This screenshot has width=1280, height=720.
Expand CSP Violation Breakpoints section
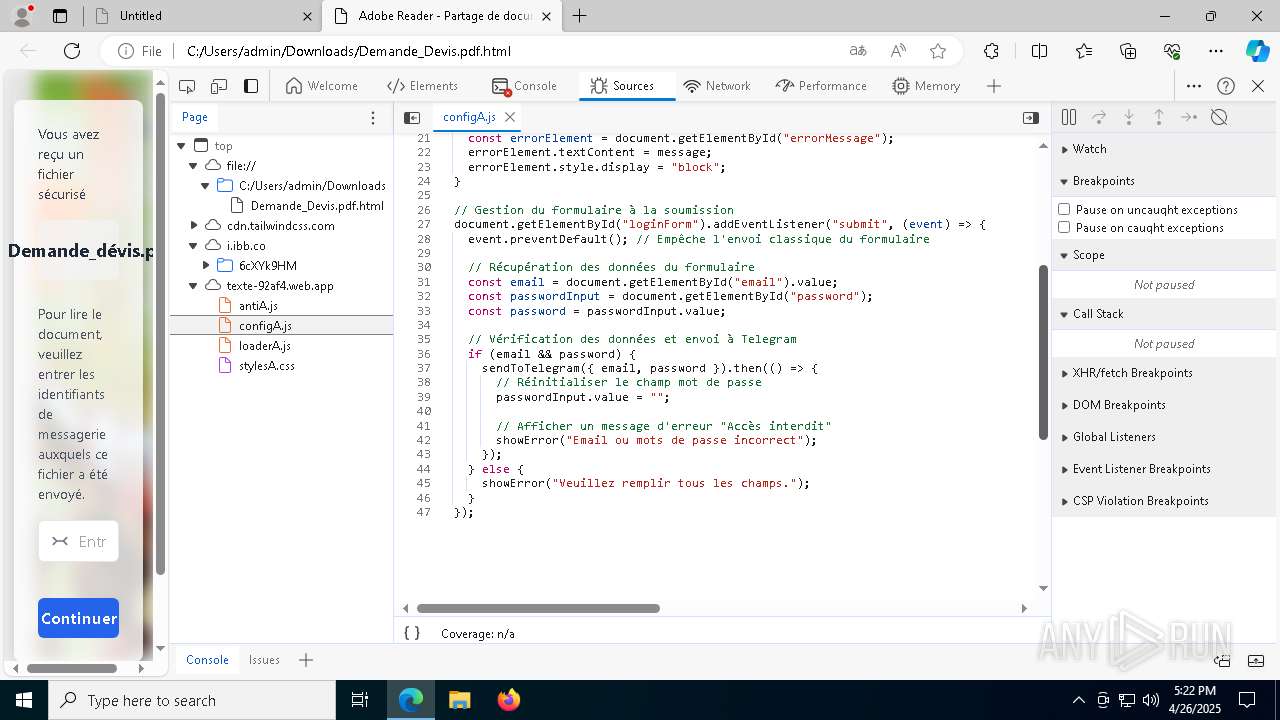pyautogui.click(x=1165, y=501)
